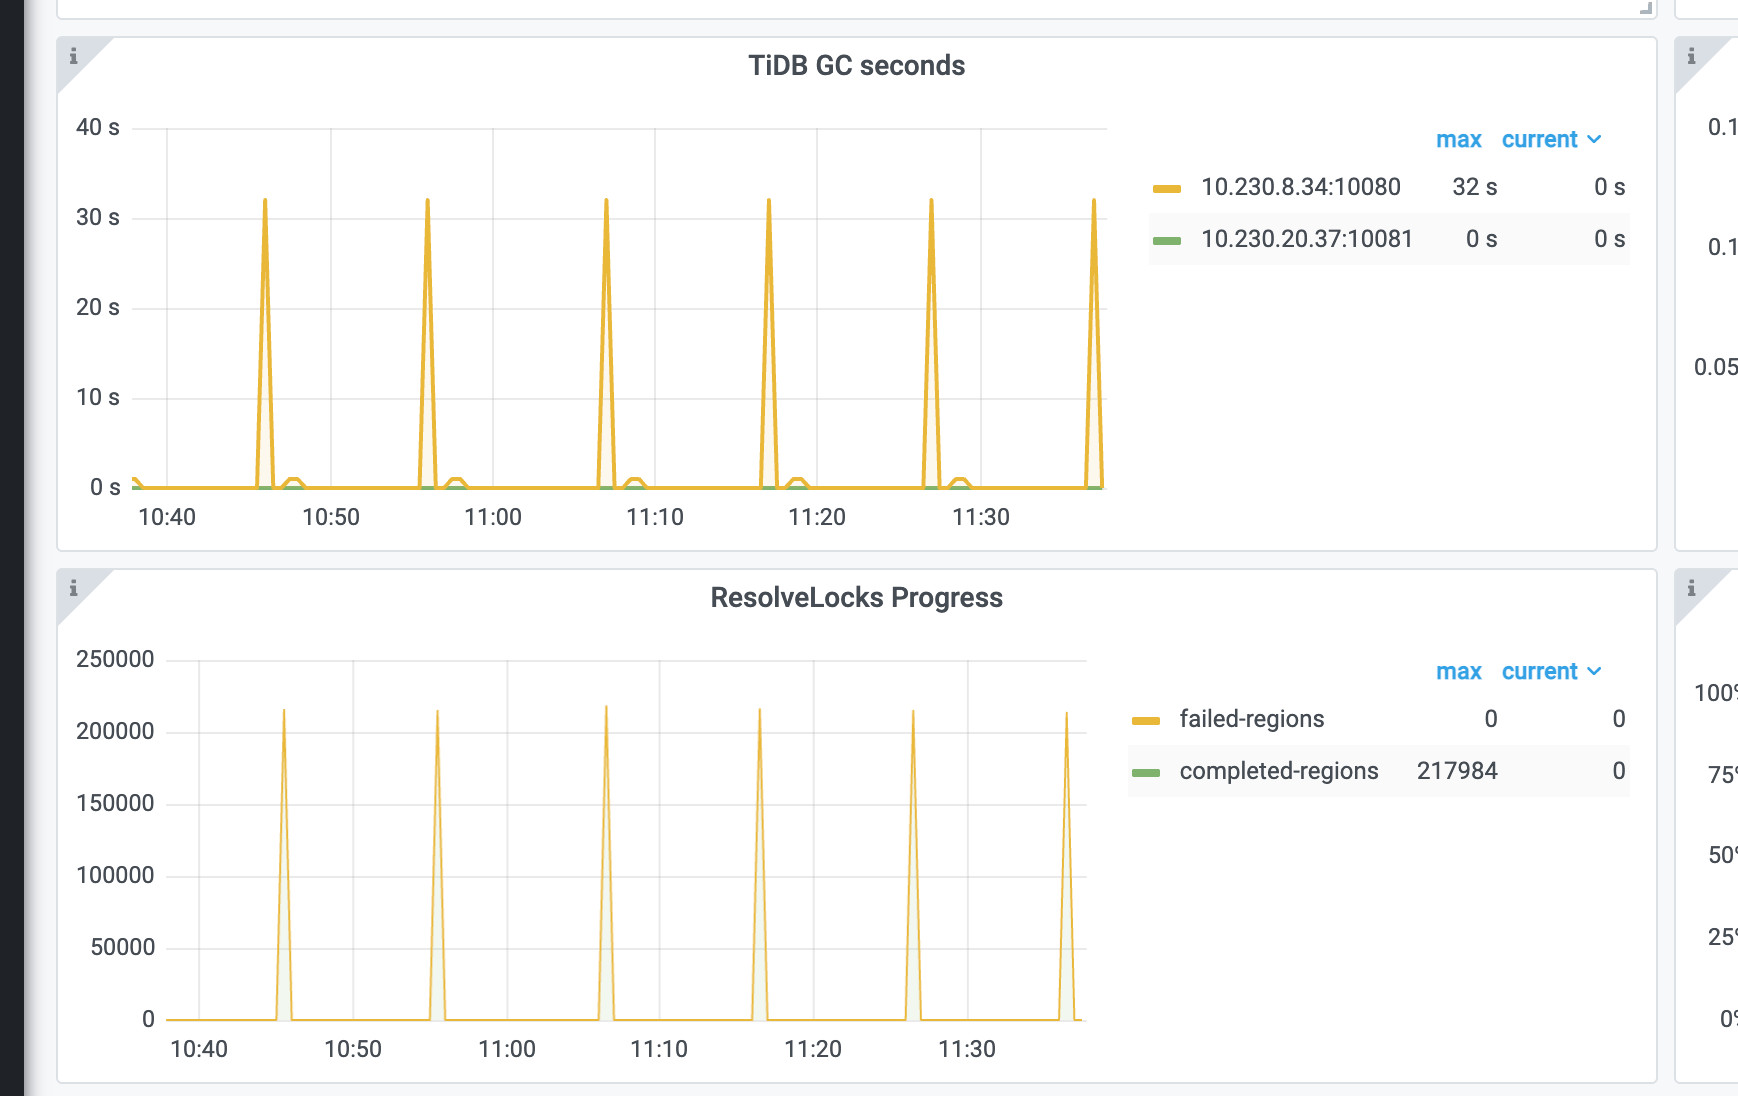Open color picker for completed-regions swatch

1146,772
